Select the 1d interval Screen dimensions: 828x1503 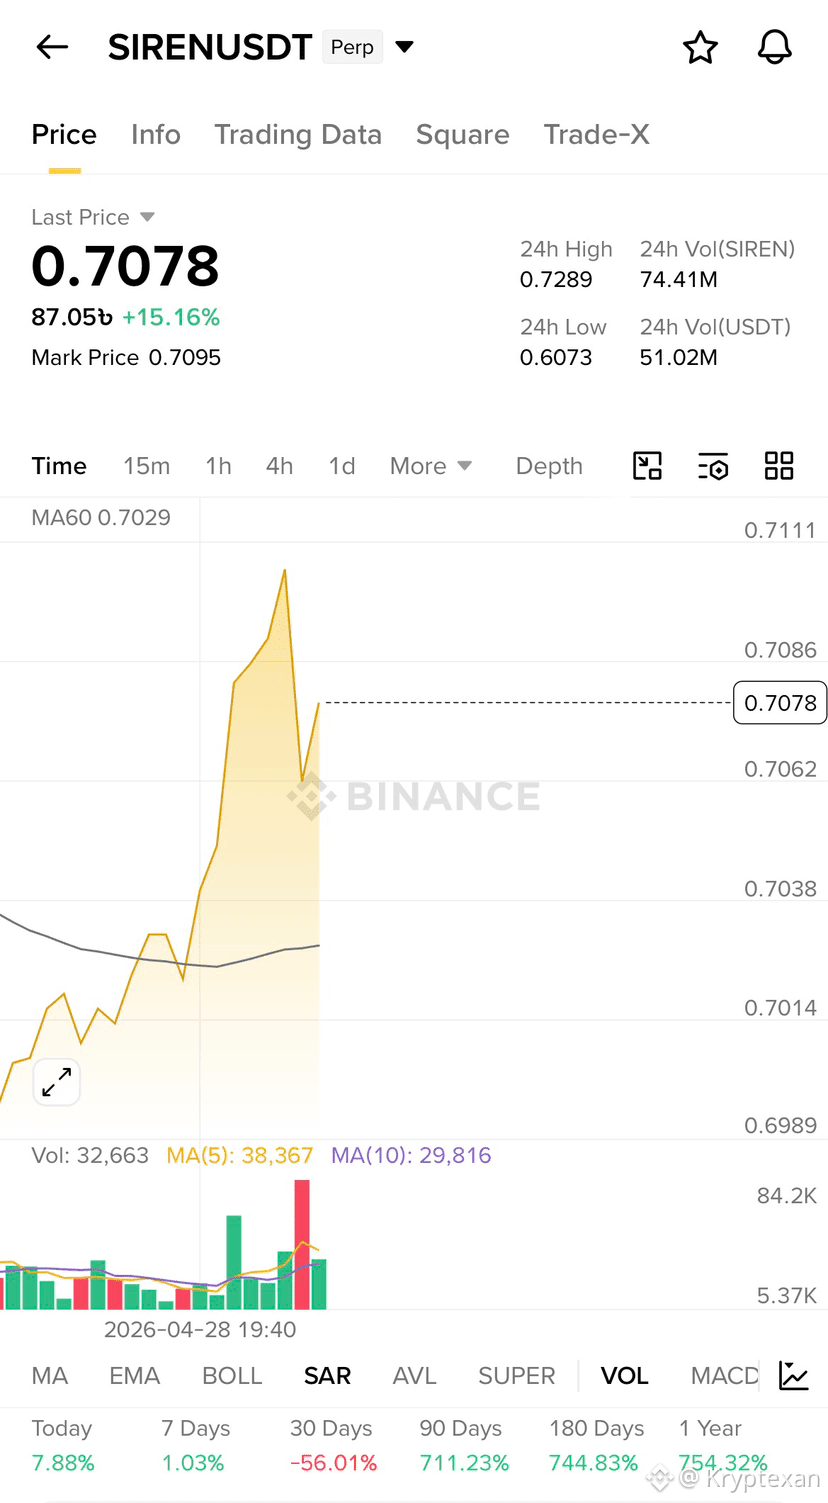(x=342, y=466)
